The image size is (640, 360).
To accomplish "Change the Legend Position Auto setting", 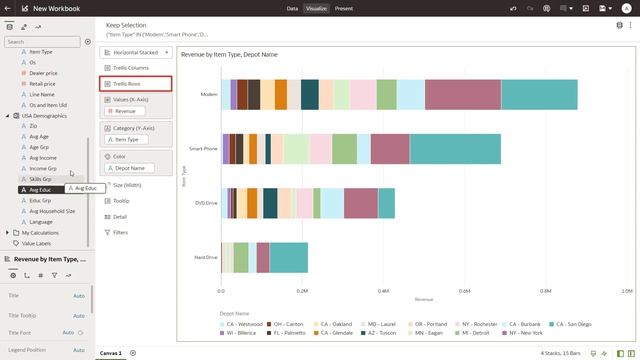I will [79, 350].
